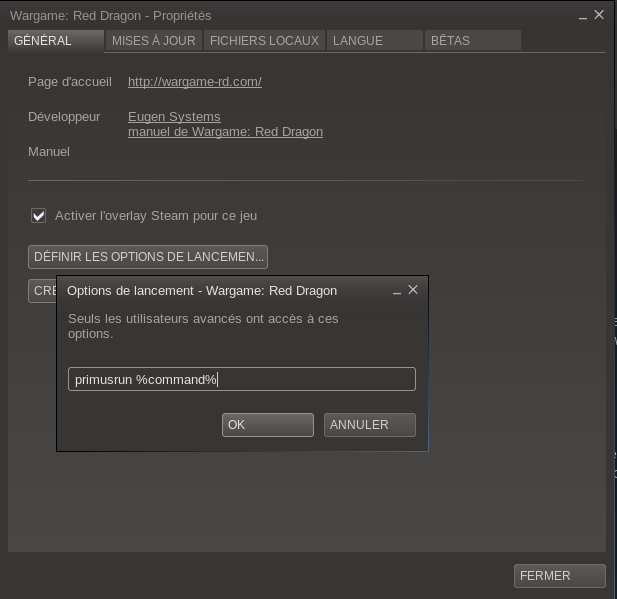The image size is (617, 599).
Task: Click the Wargame: Red Dragon - Propriétés title
Action: (111, 16)
